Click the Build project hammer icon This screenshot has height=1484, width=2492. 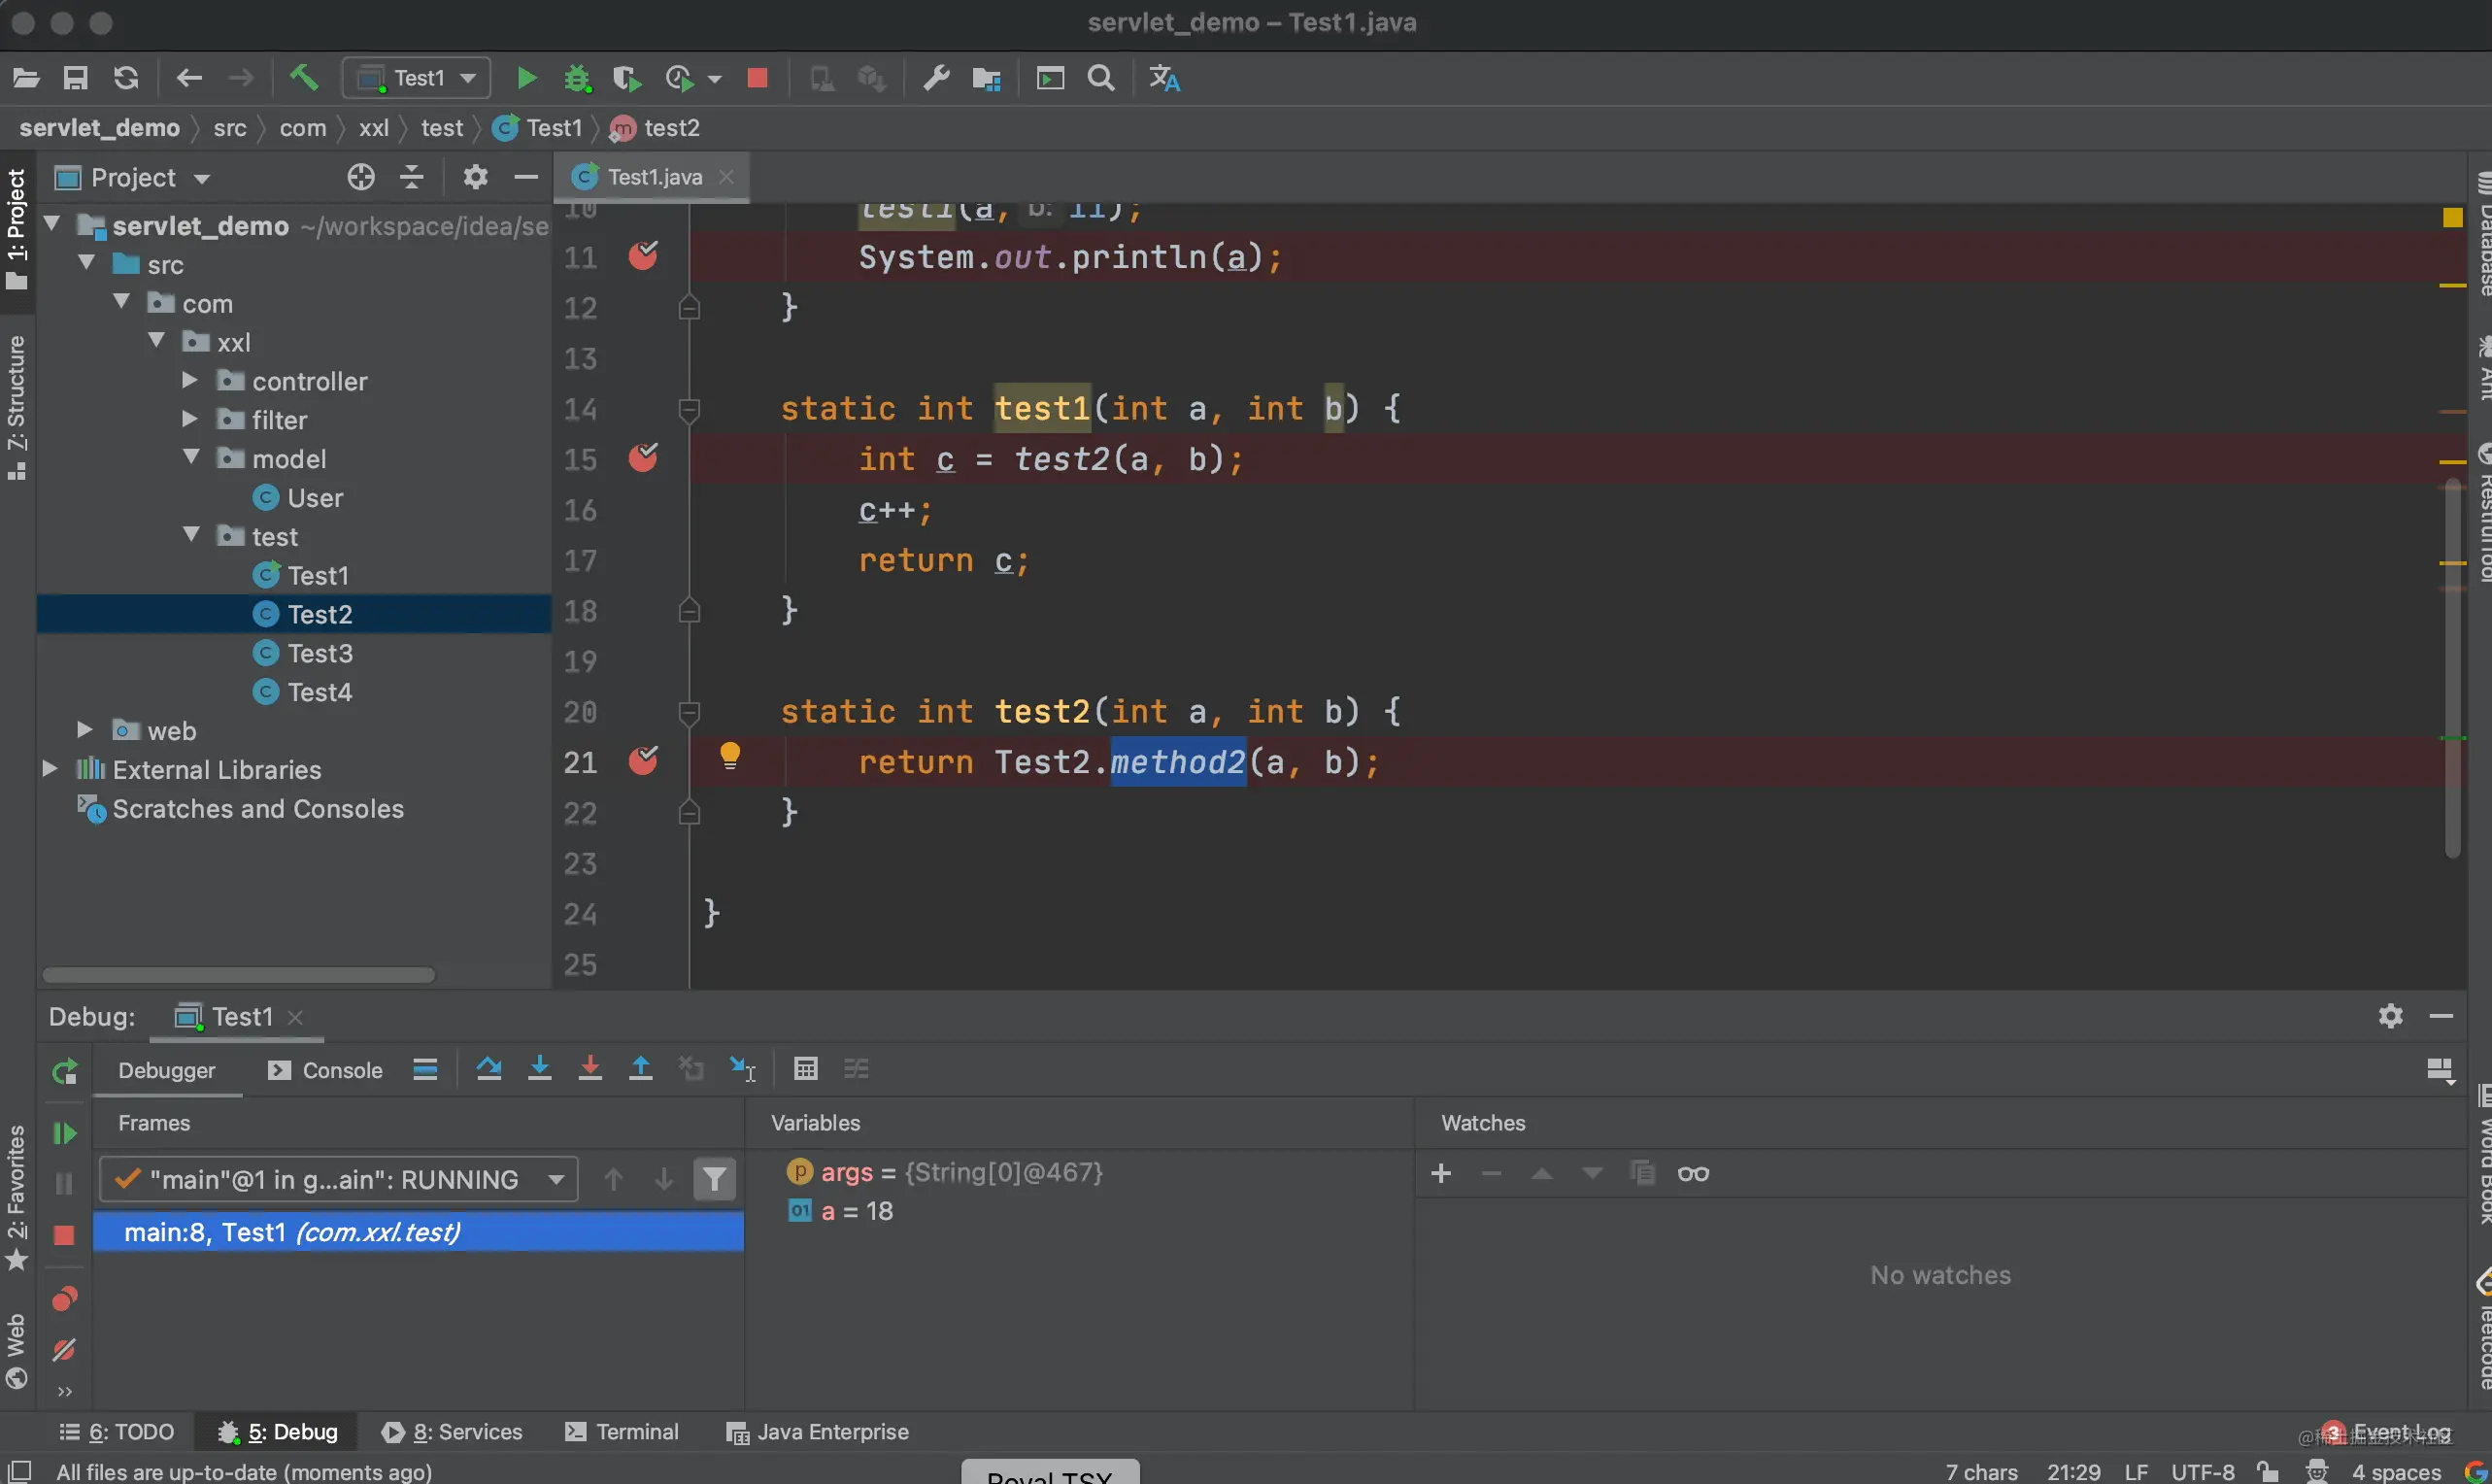pyautogui.click(x=304, y=78)
